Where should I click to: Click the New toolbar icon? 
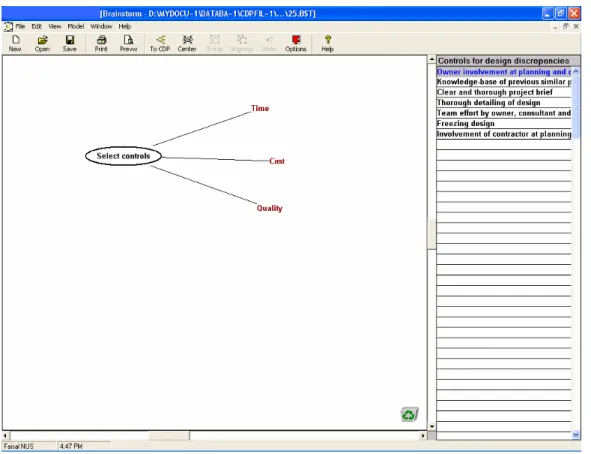click(x=15, y=43)
